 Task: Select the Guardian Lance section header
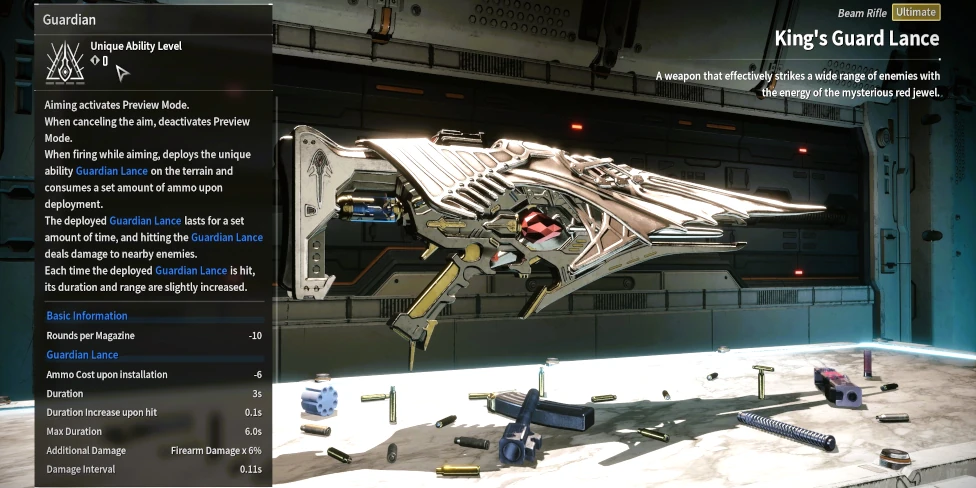pos(82,355)
